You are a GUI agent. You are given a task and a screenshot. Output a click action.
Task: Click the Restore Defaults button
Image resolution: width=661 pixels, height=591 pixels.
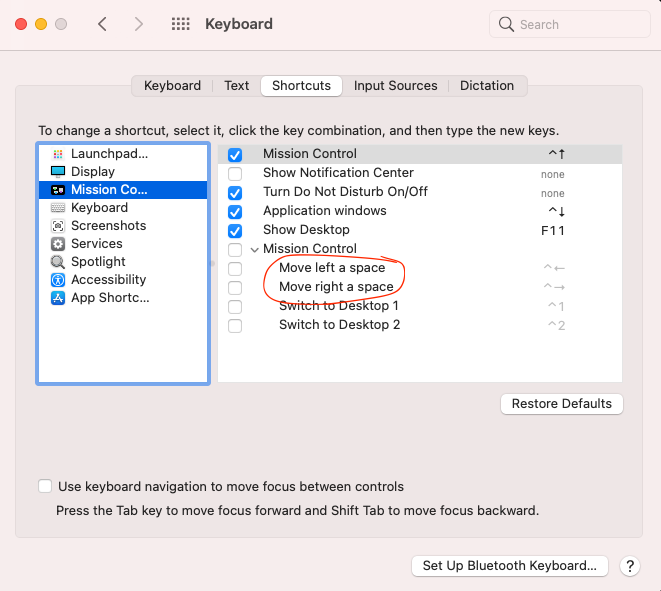(x=561, y=404)
